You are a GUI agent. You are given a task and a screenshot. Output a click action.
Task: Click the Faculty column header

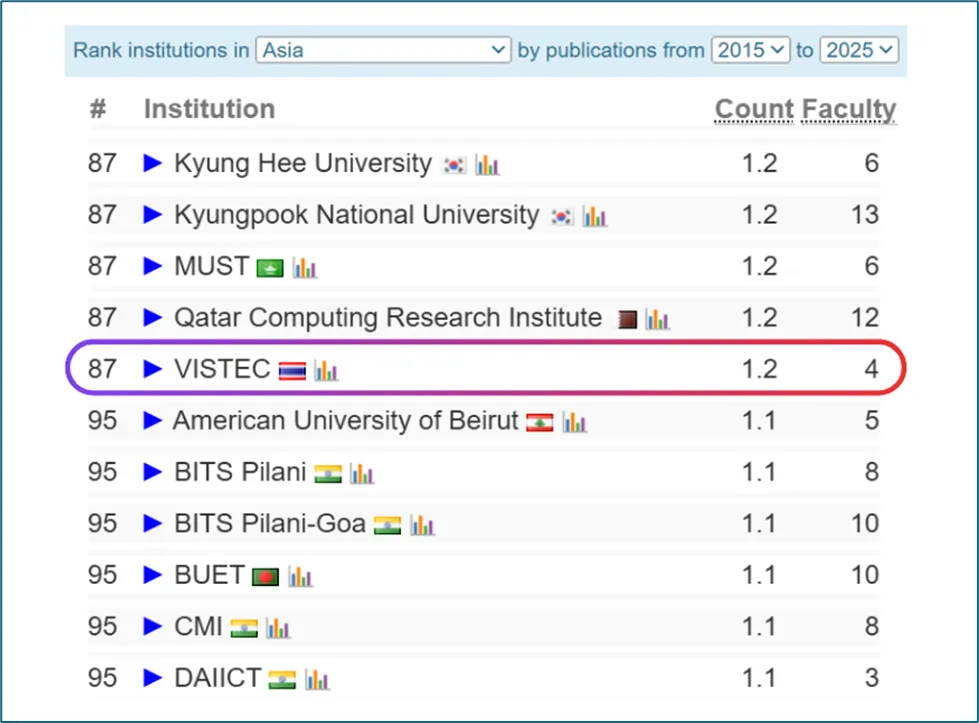pyautogui.click(x=849, y=110)
